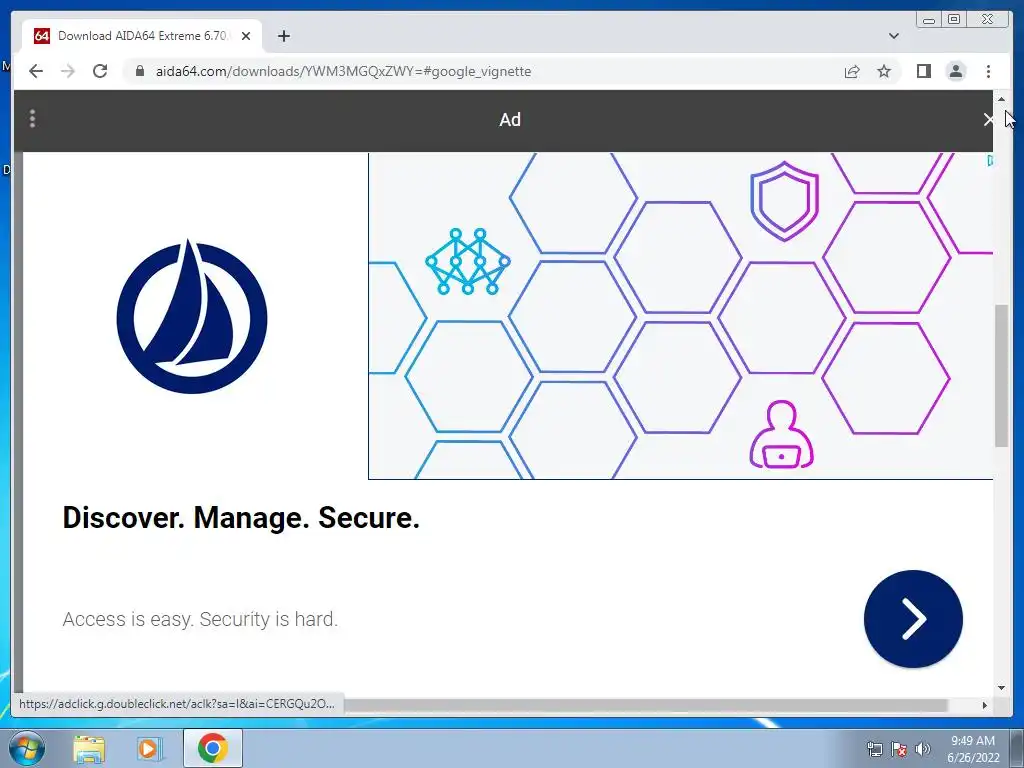Image resolution: width=1024 pixels, height=768 pixels.
Task: Open Windows Explorer from taskbar
Action: pyautogui.click(x=89, y=748)
